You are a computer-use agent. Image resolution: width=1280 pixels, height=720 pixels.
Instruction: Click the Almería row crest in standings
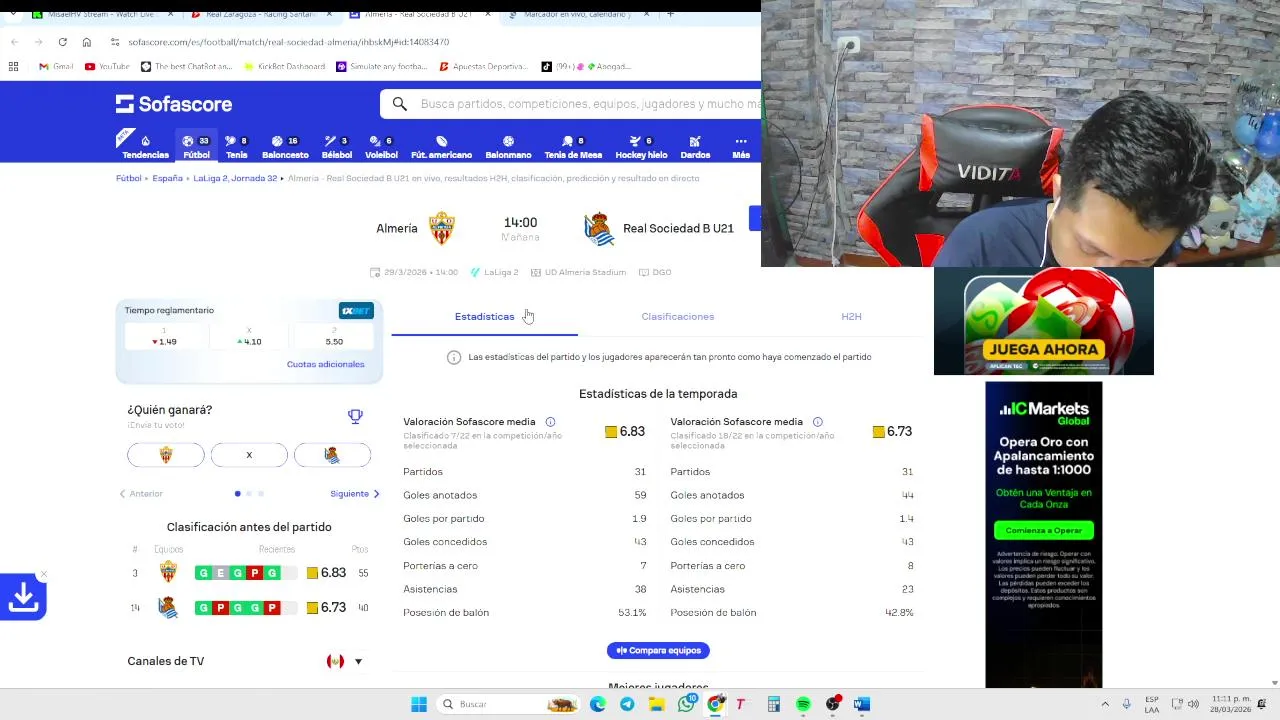coord(168,572)
